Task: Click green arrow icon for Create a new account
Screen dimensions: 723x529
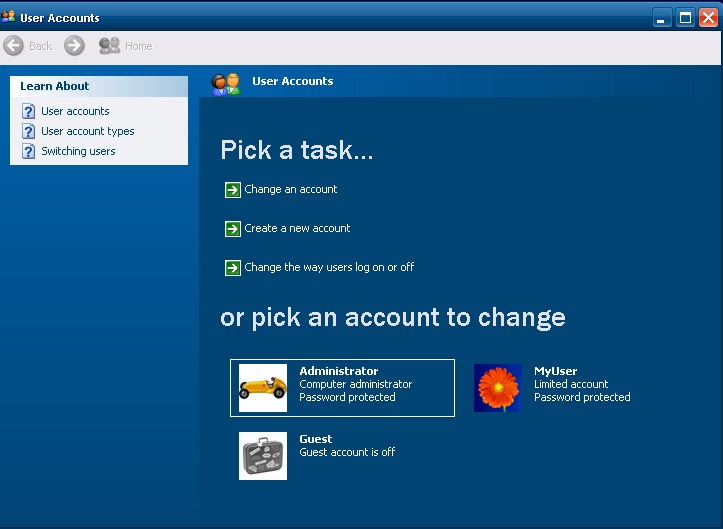Action: [x=232, y=229]
